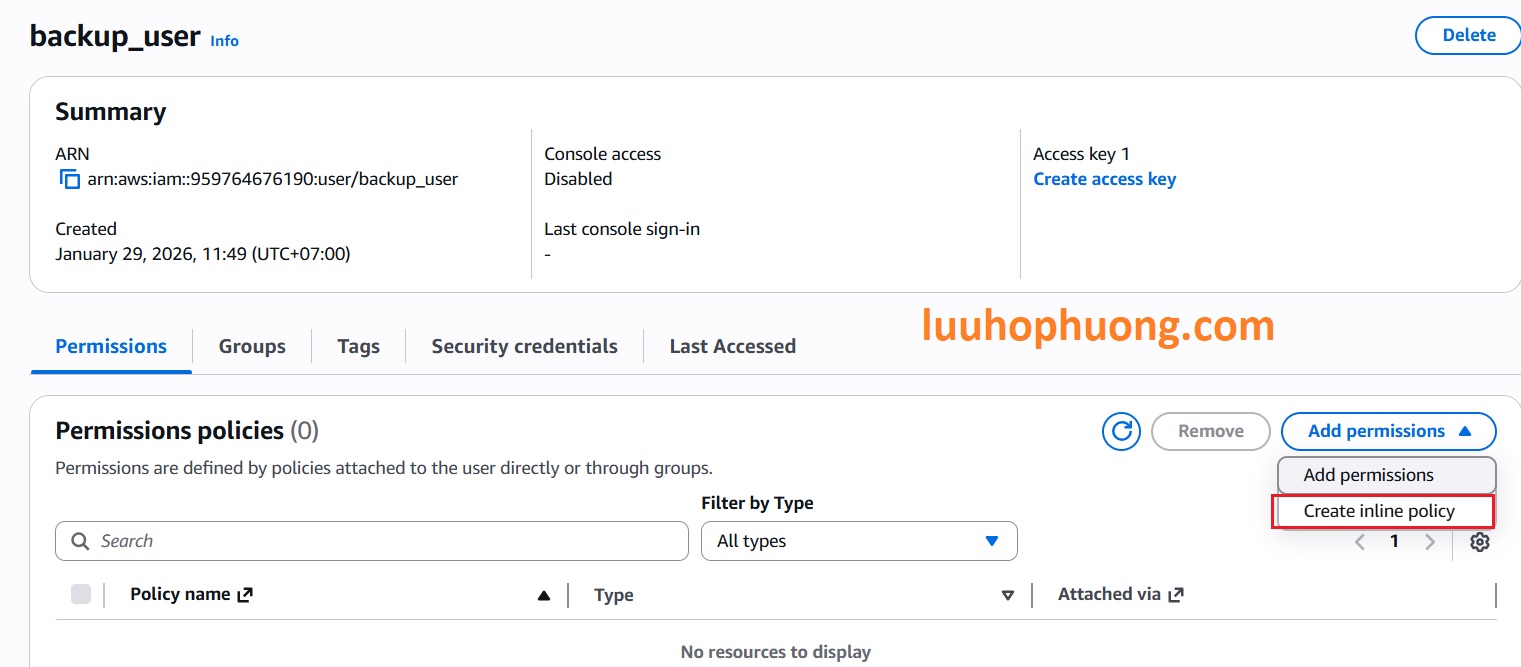Open table preferences gear icon
1521x667 pixels.
click(x=1480, y=542)
